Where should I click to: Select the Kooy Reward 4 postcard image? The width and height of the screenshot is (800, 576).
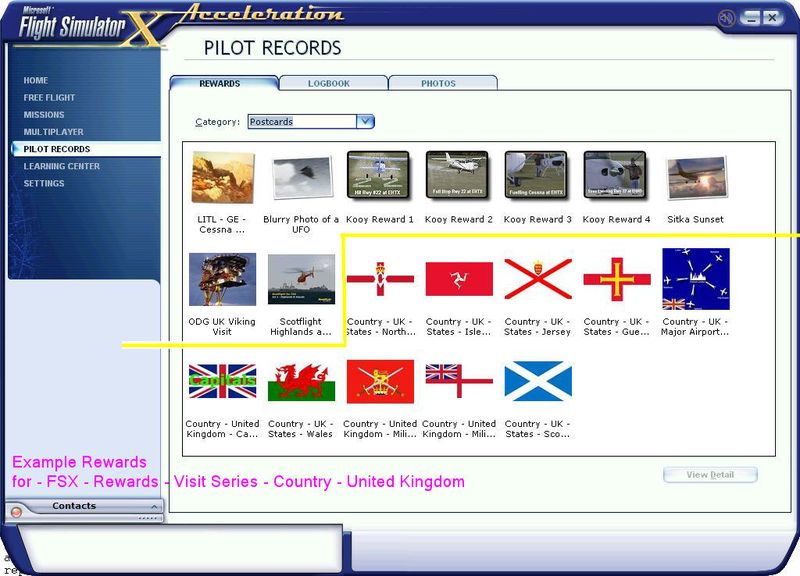[616, 174]
